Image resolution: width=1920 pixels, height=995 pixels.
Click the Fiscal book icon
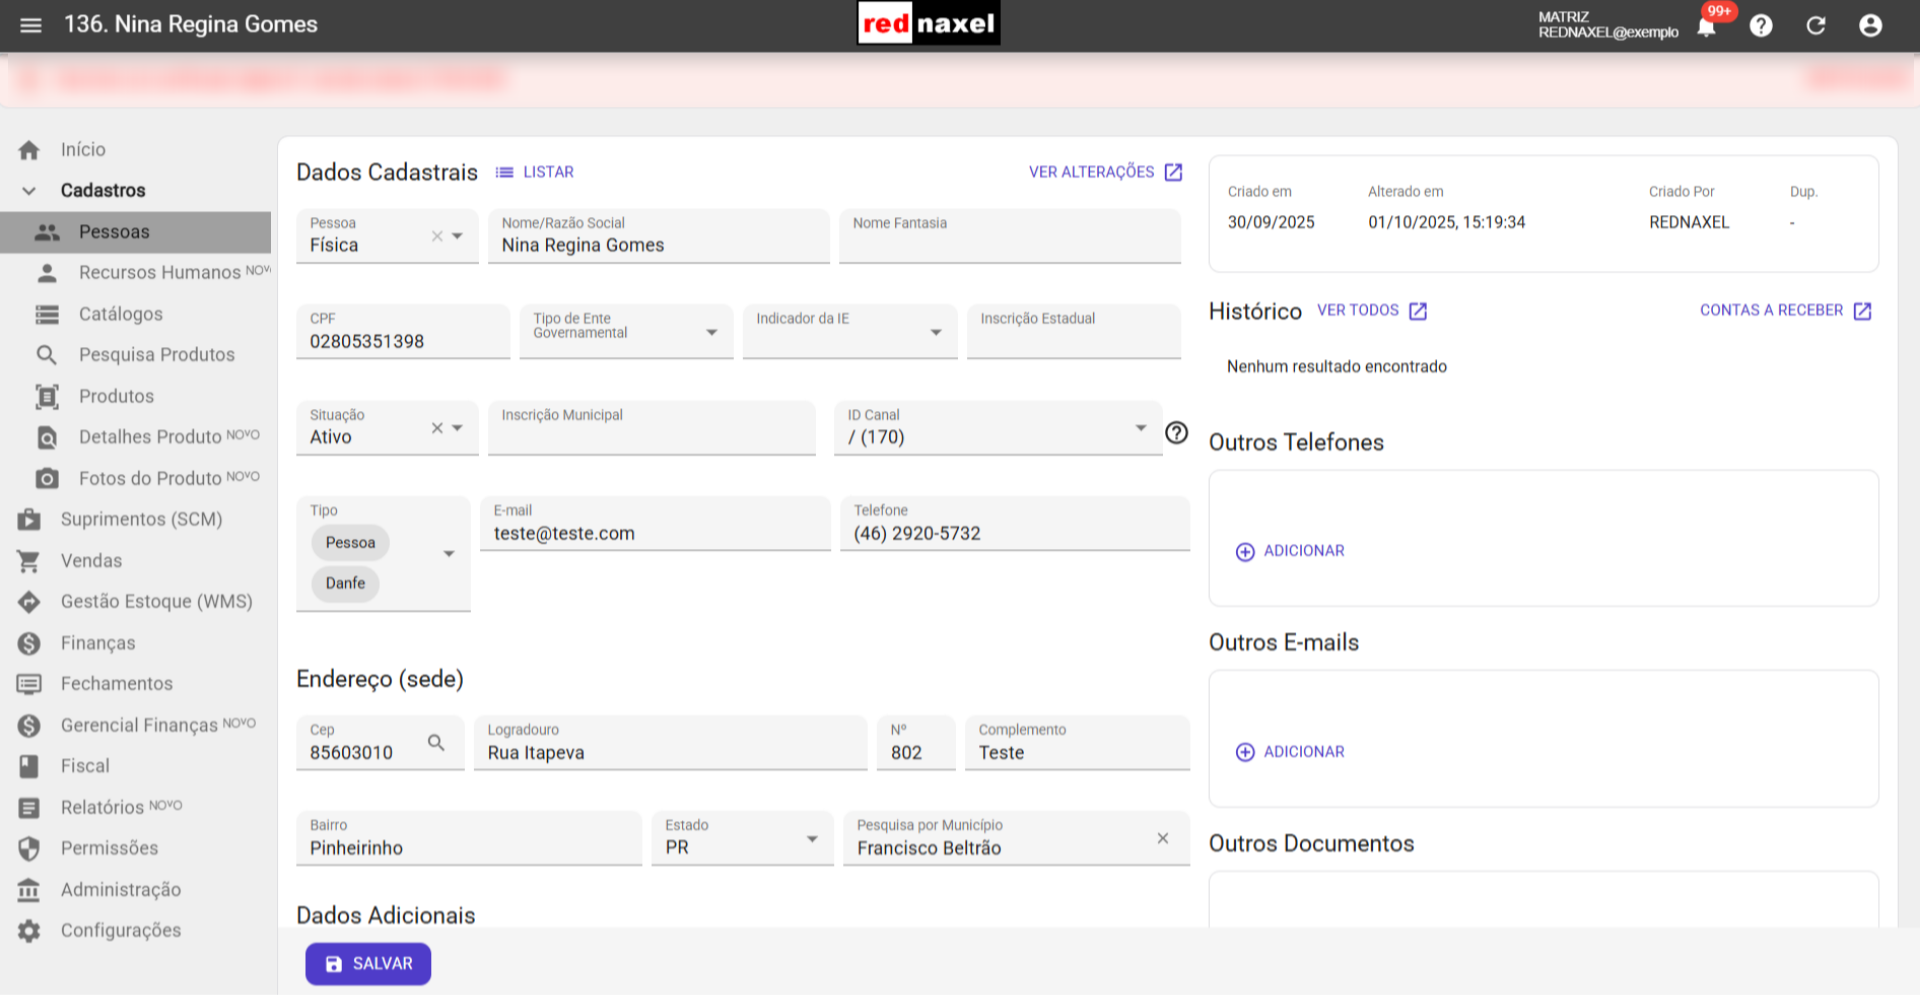[29, 766]
